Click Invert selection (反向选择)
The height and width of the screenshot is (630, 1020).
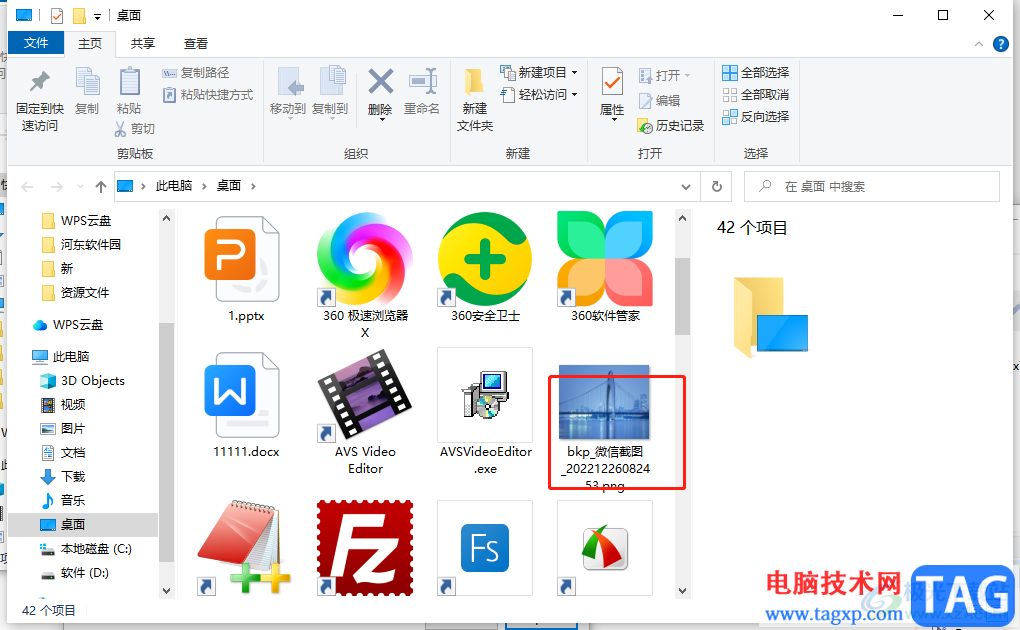click(x=756, y=117)
